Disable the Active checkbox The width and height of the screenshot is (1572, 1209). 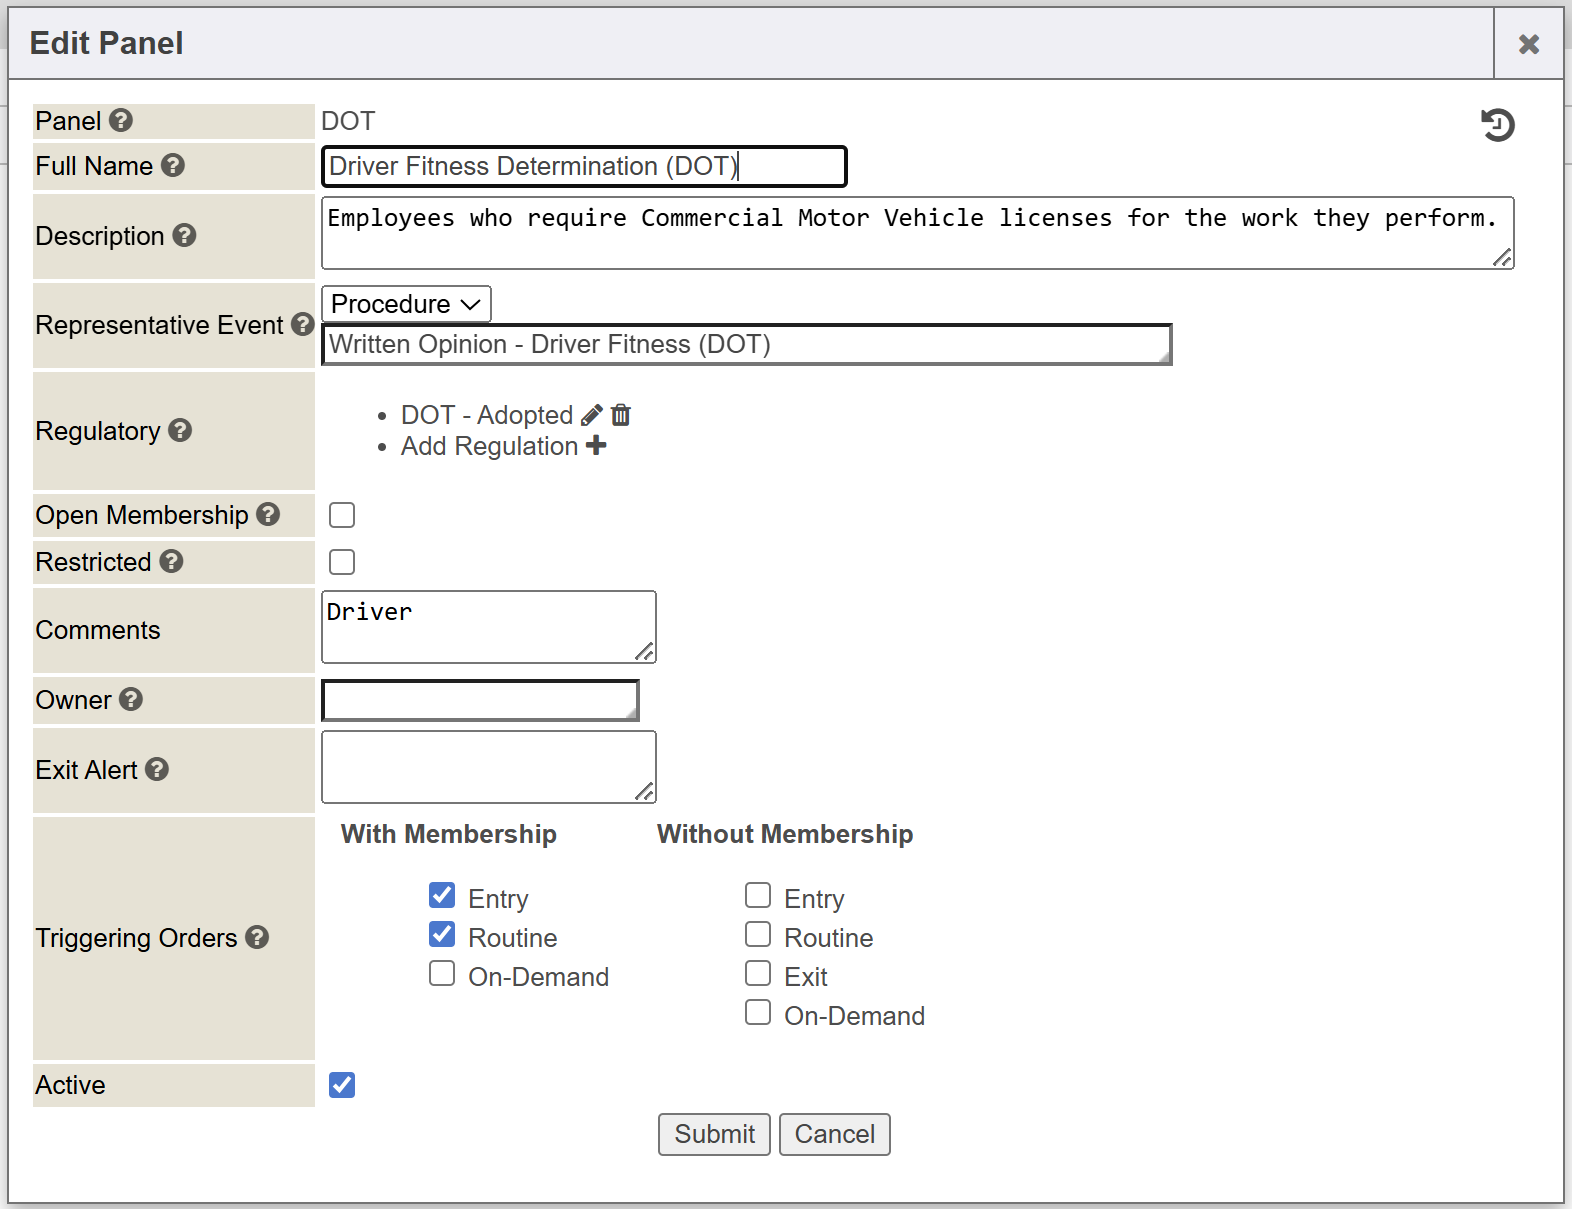point(342,1085)
